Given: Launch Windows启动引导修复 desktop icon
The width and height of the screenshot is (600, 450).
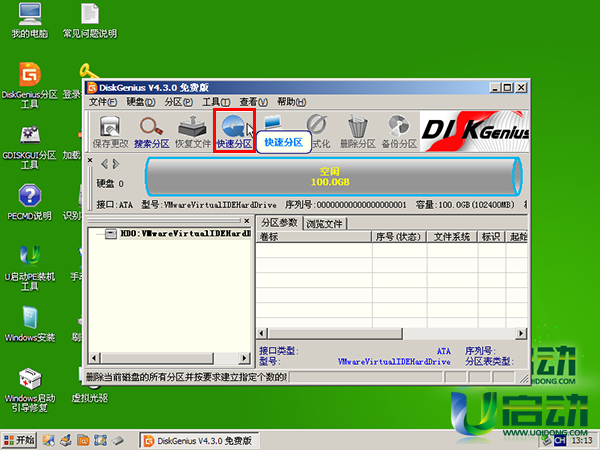Looking at the screenshot, I should click(30, 390).
